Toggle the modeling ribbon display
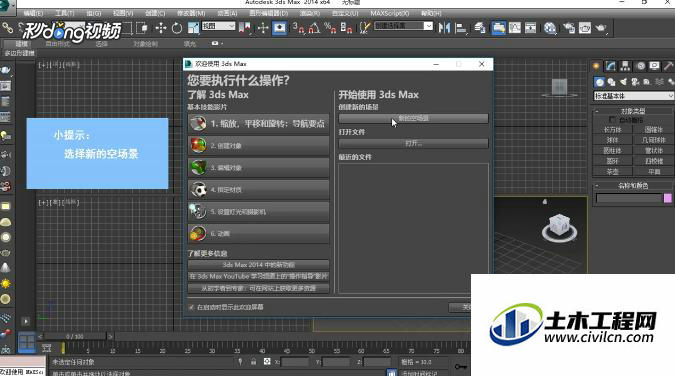The height and width of the screenshot is (376, 675). [498, 28]
